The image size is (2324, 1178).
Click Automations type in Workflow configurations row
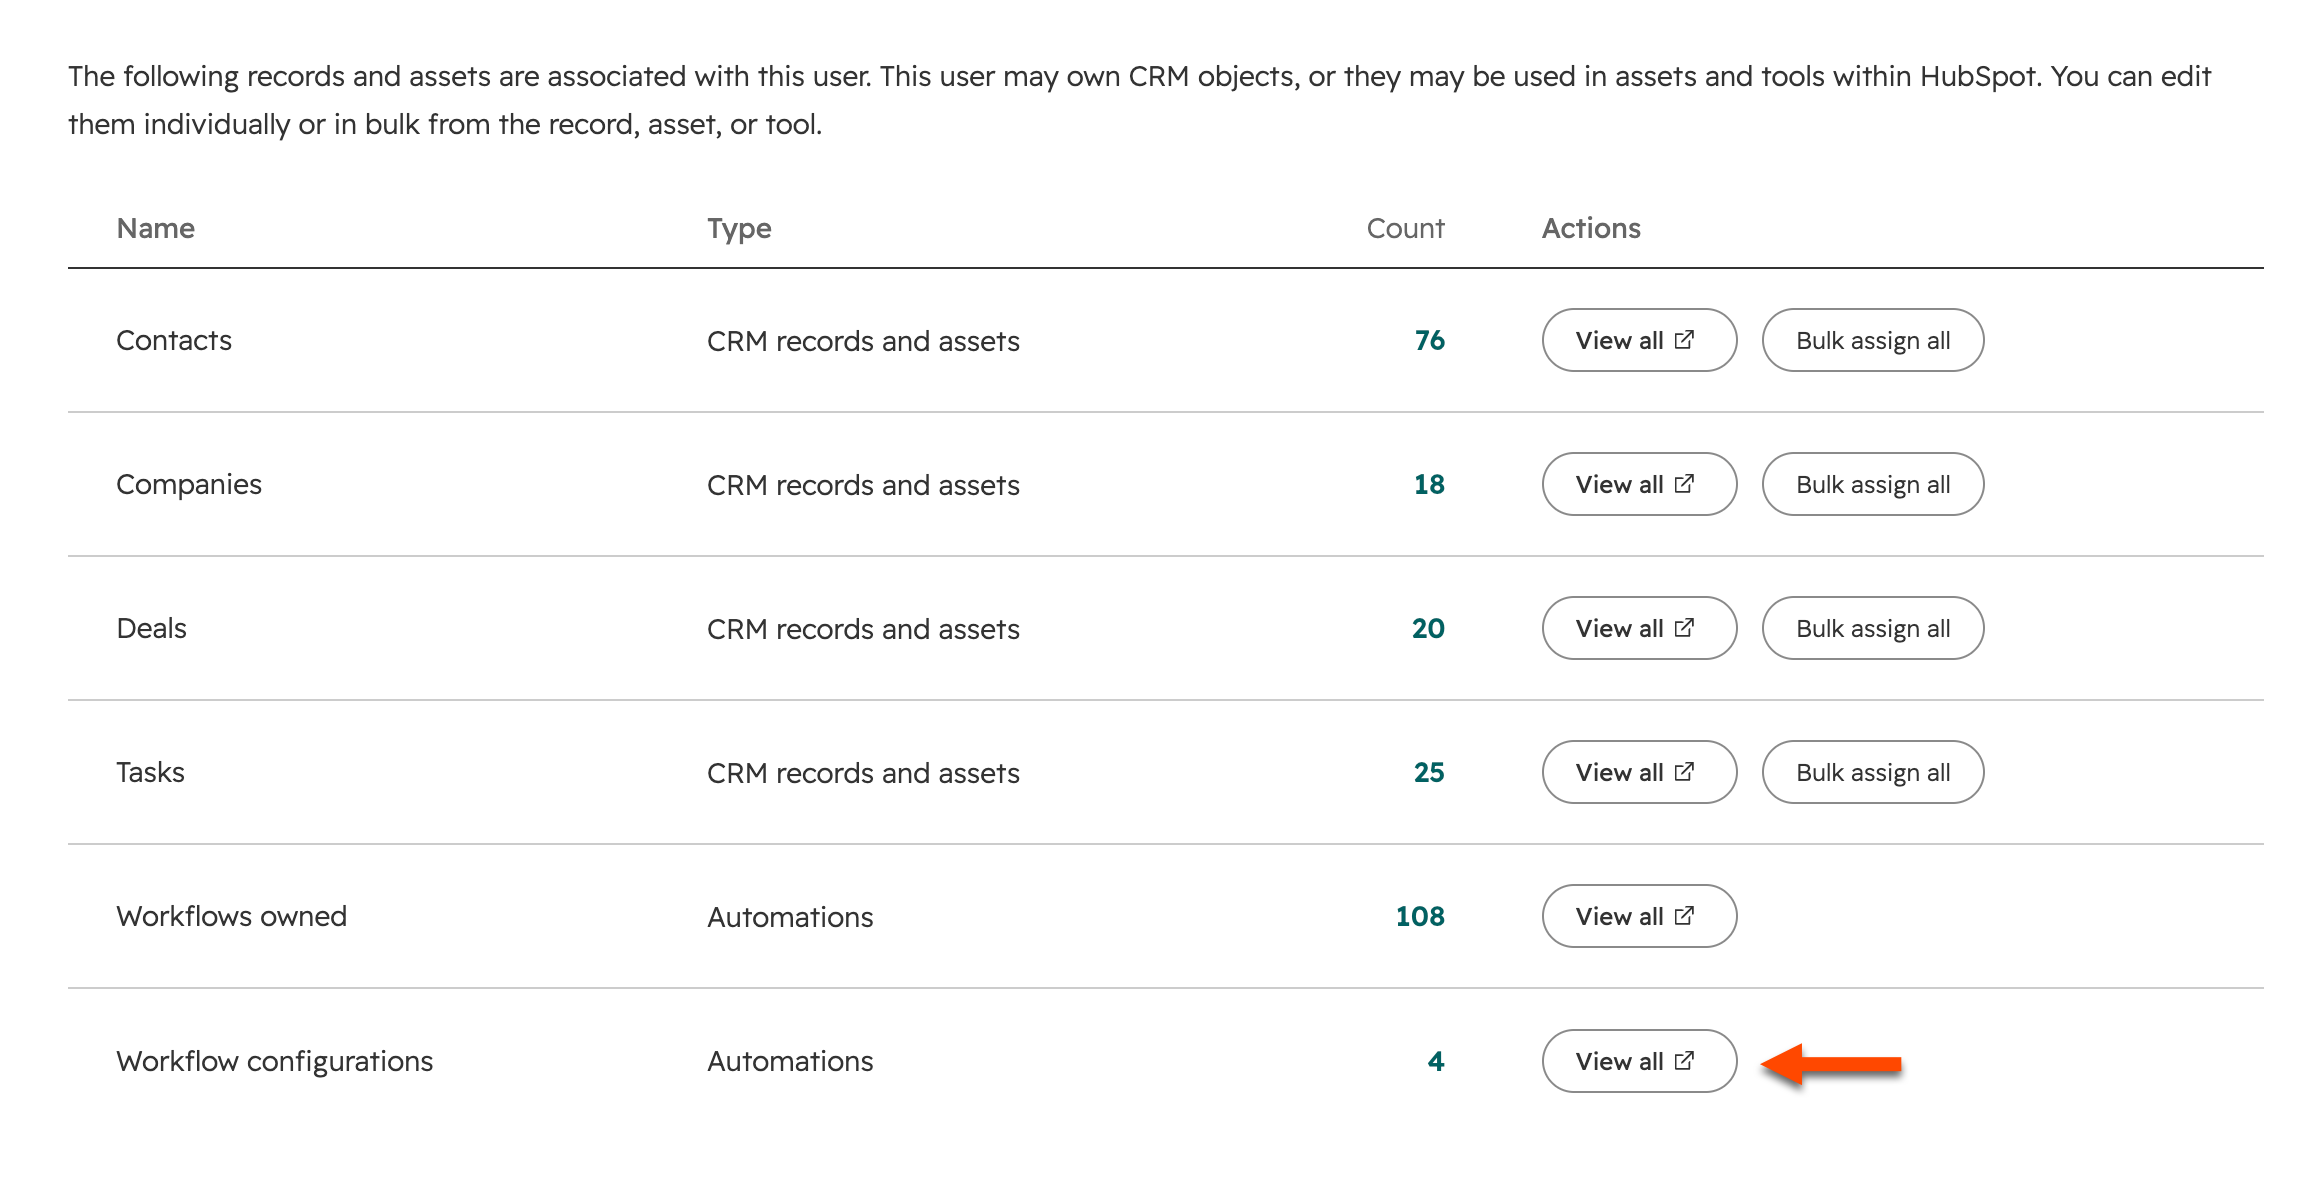tap(790, 1061)
